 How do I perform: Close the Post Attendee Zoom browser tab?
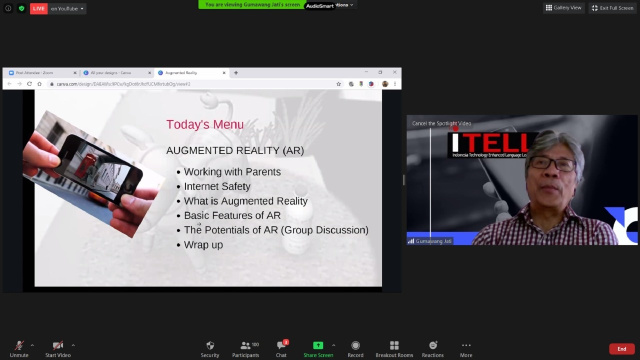(x=75, y=73)
